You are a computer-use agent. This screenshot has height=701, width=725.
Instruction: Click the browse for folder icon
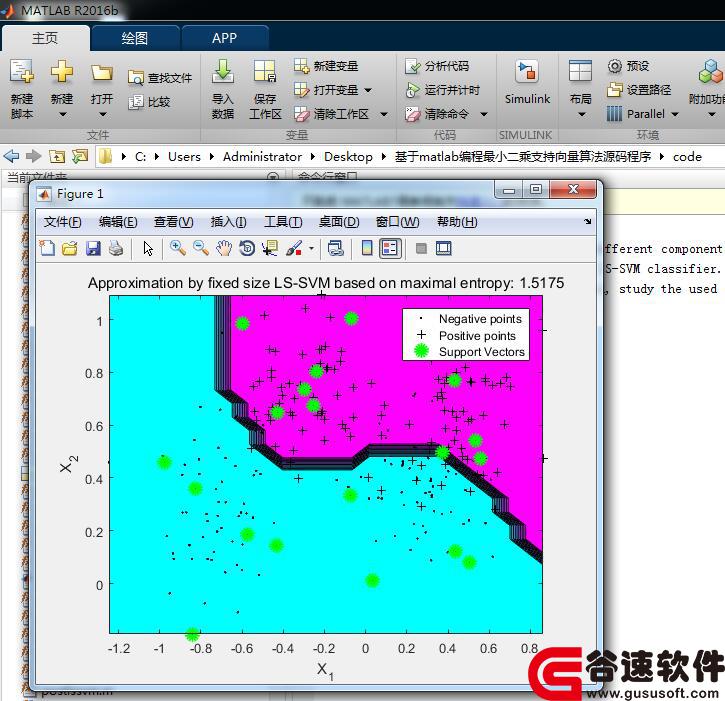pos(80,156)
